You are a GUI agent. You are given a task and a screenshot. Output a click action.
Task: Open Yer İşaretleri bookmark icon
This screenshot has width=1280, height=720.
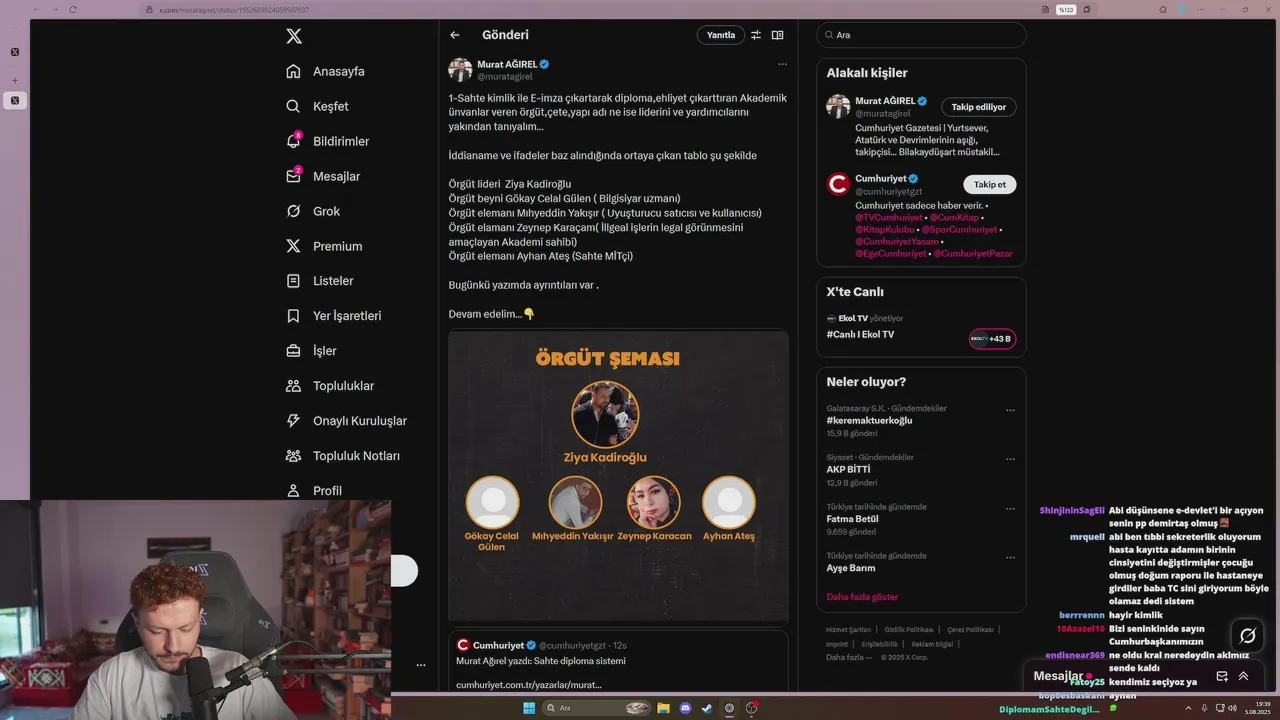coord(293,316)
